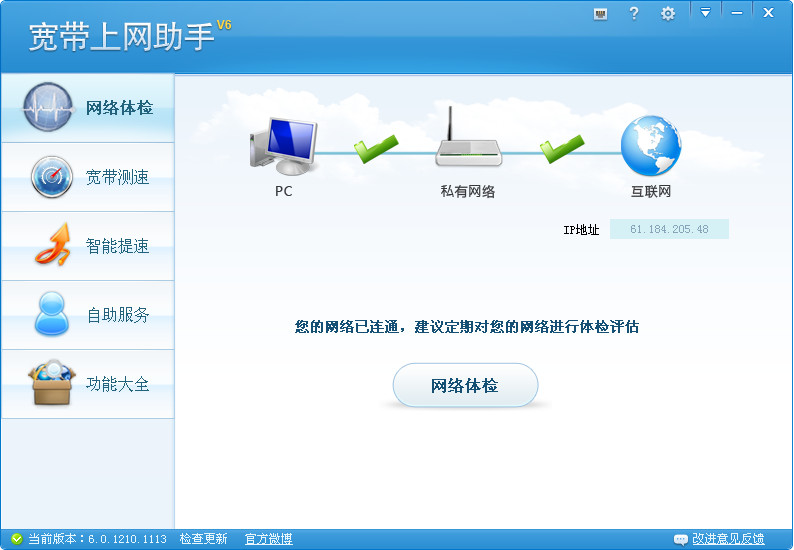This screenshot has height=550, width=794.
Task: Open settings via the gear icon
Action: pos(668,14)
